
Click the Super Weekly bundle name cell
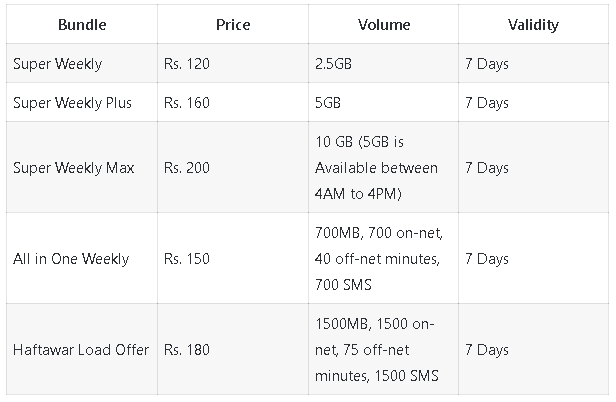tap(58, 64)
